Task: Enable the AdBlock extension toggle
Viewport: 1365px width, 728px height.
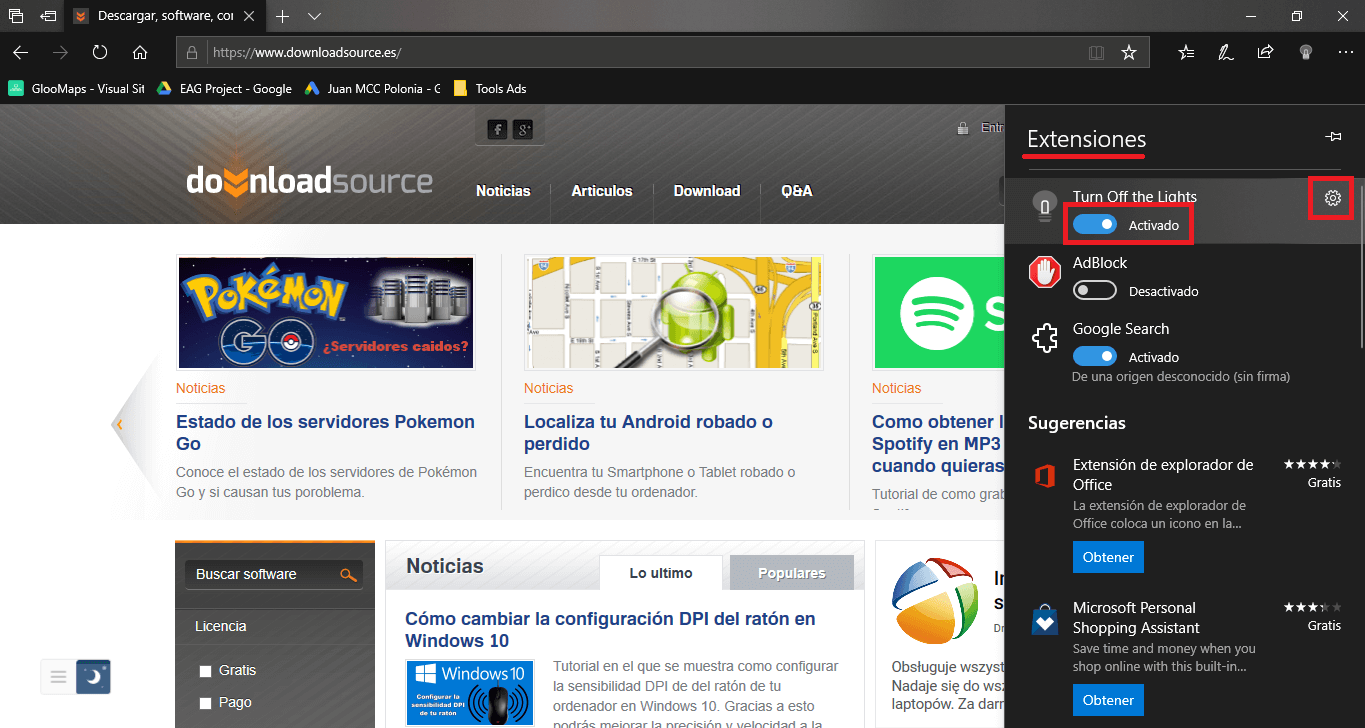Action: (x=1095, y=291)
